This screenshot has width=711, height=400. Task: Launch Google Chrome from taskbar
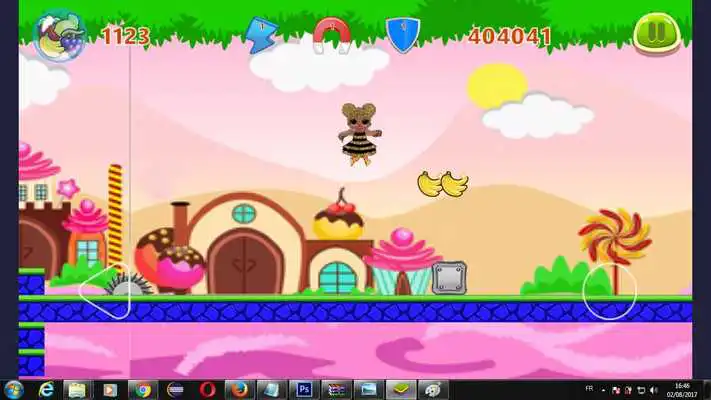143,390
